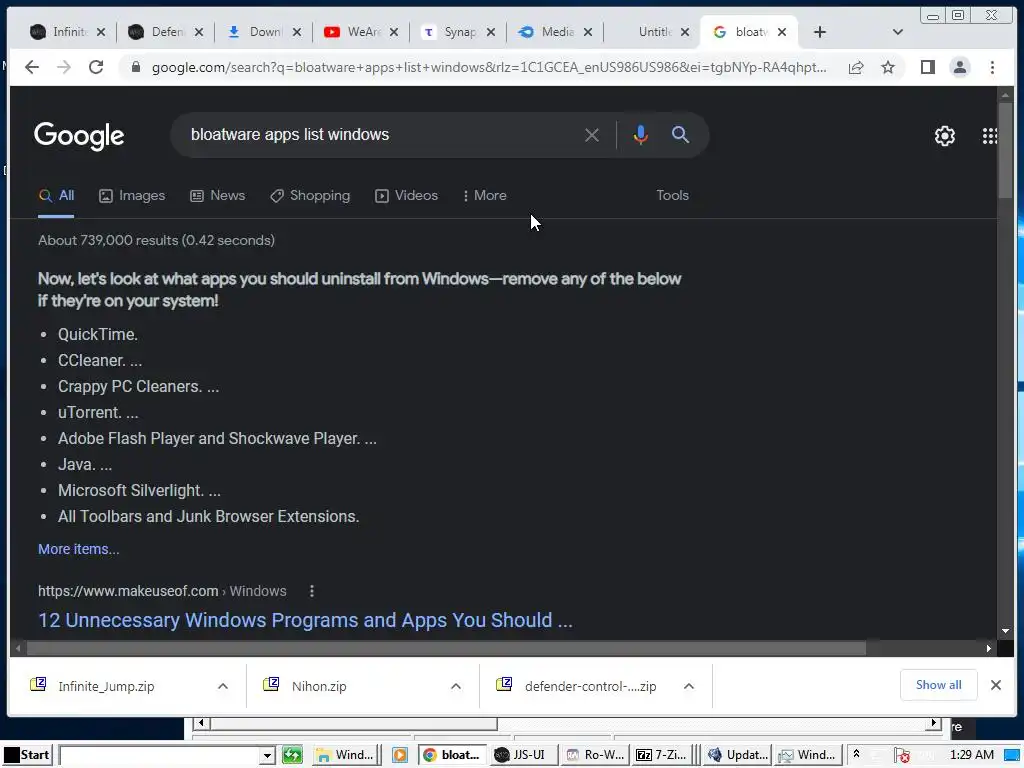Click the More items link
This screenshot has width=1024, height=768.
78,549
